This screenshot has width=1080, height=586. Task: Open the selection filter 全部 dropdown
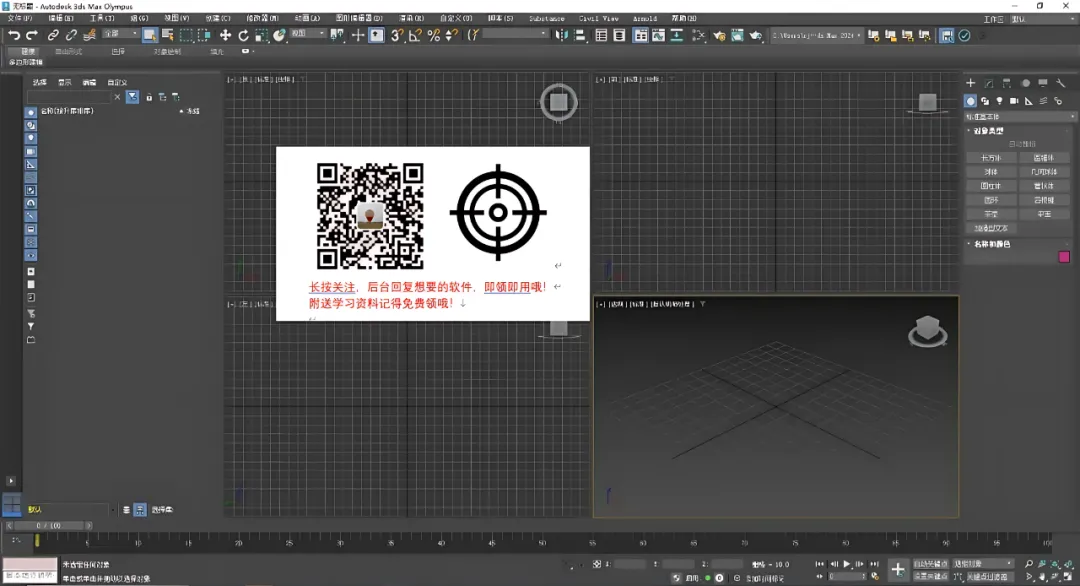[120, 34]
